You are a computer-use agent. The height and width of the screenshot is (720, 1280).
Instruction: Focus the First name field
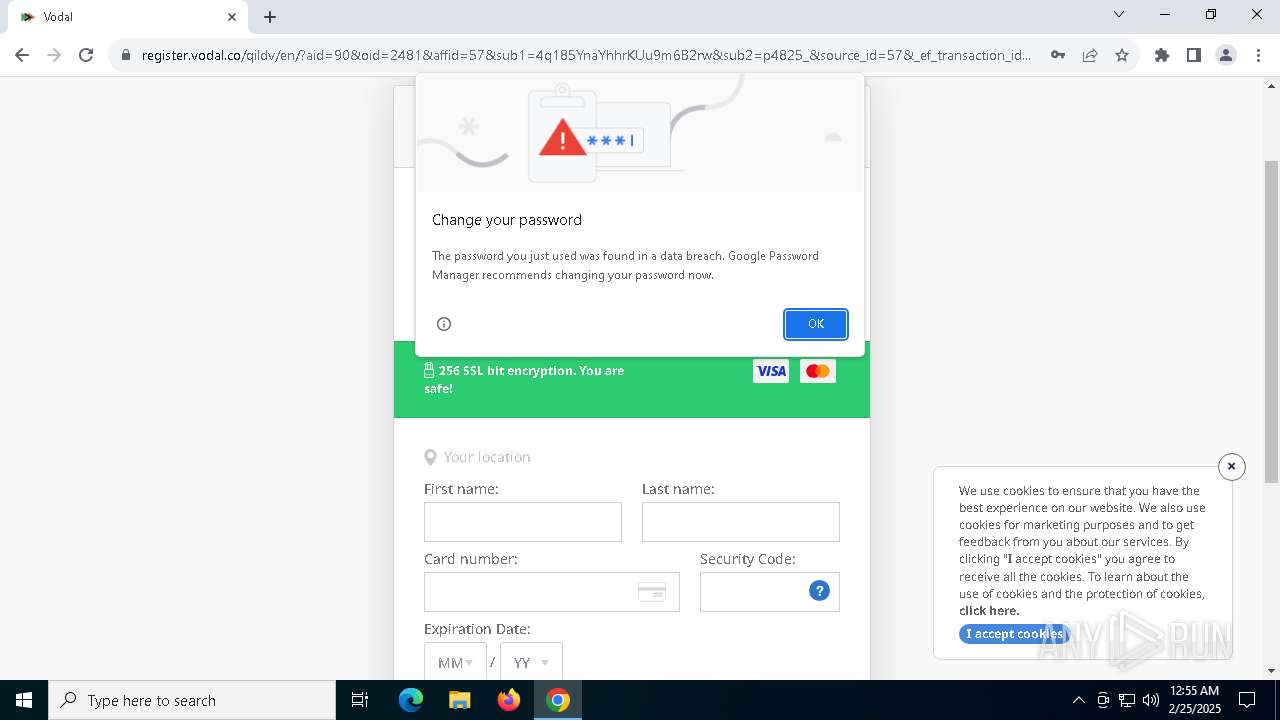point(523,522)
